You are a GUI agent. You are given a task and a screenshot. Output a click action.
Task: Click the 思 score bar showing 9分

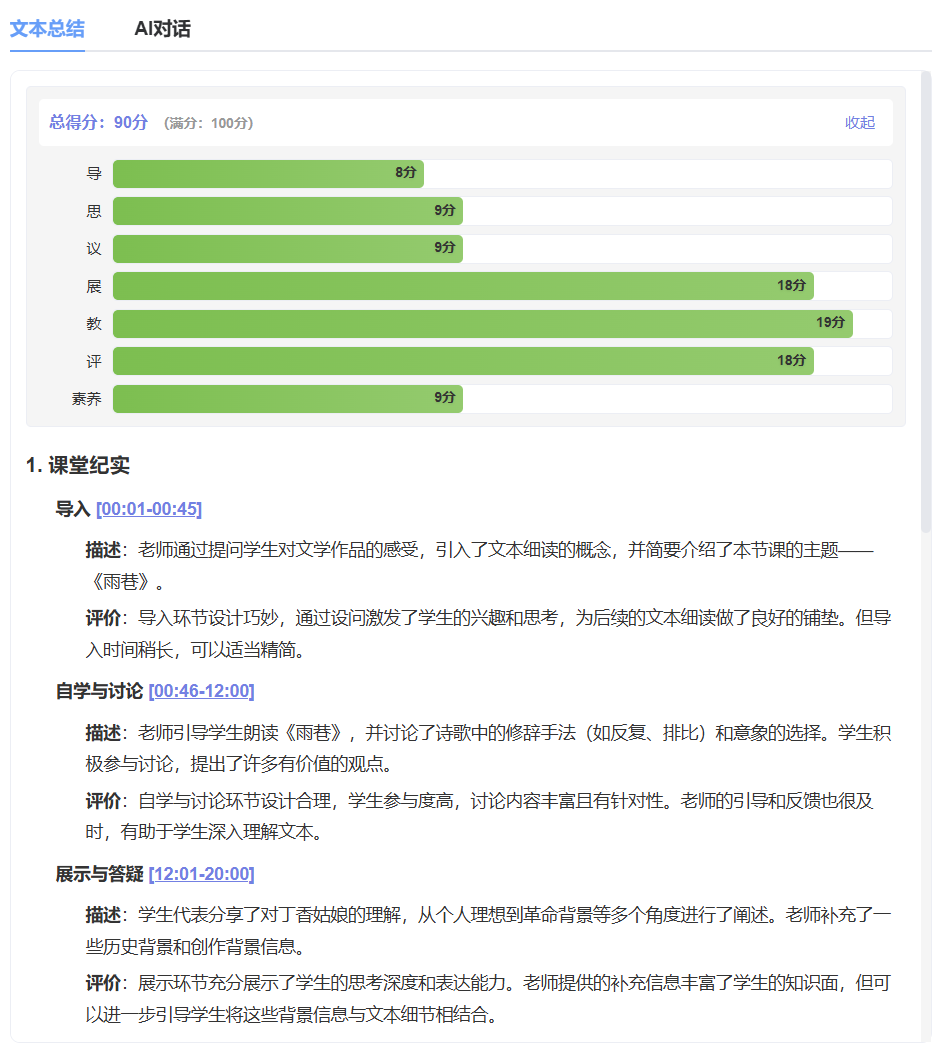[x=287, y=211]
